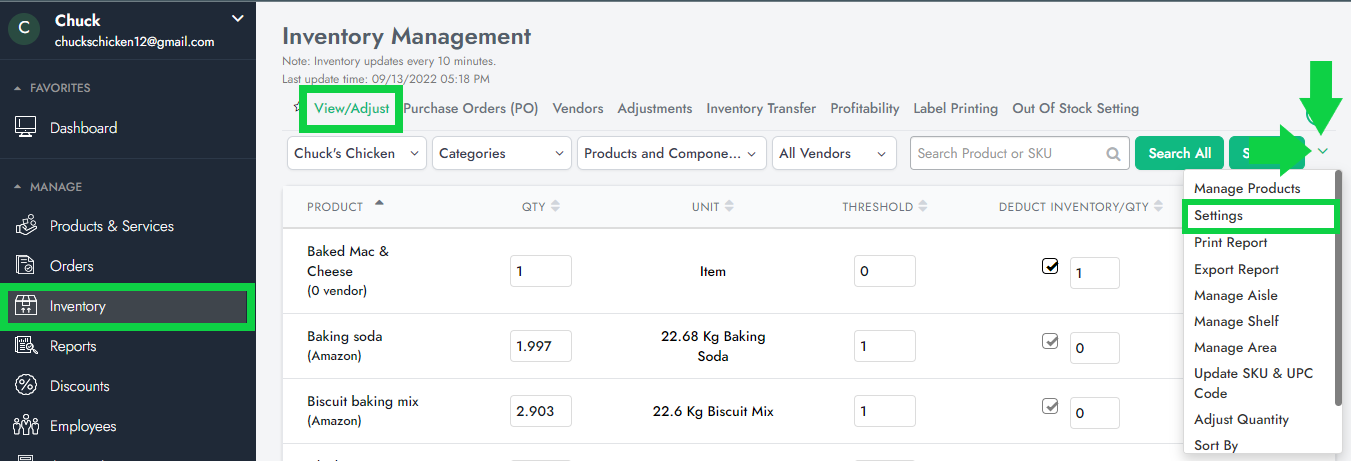1351x461 pixels.
Task: Click the Reports icon in sidebar
Action: coord(26,346)
